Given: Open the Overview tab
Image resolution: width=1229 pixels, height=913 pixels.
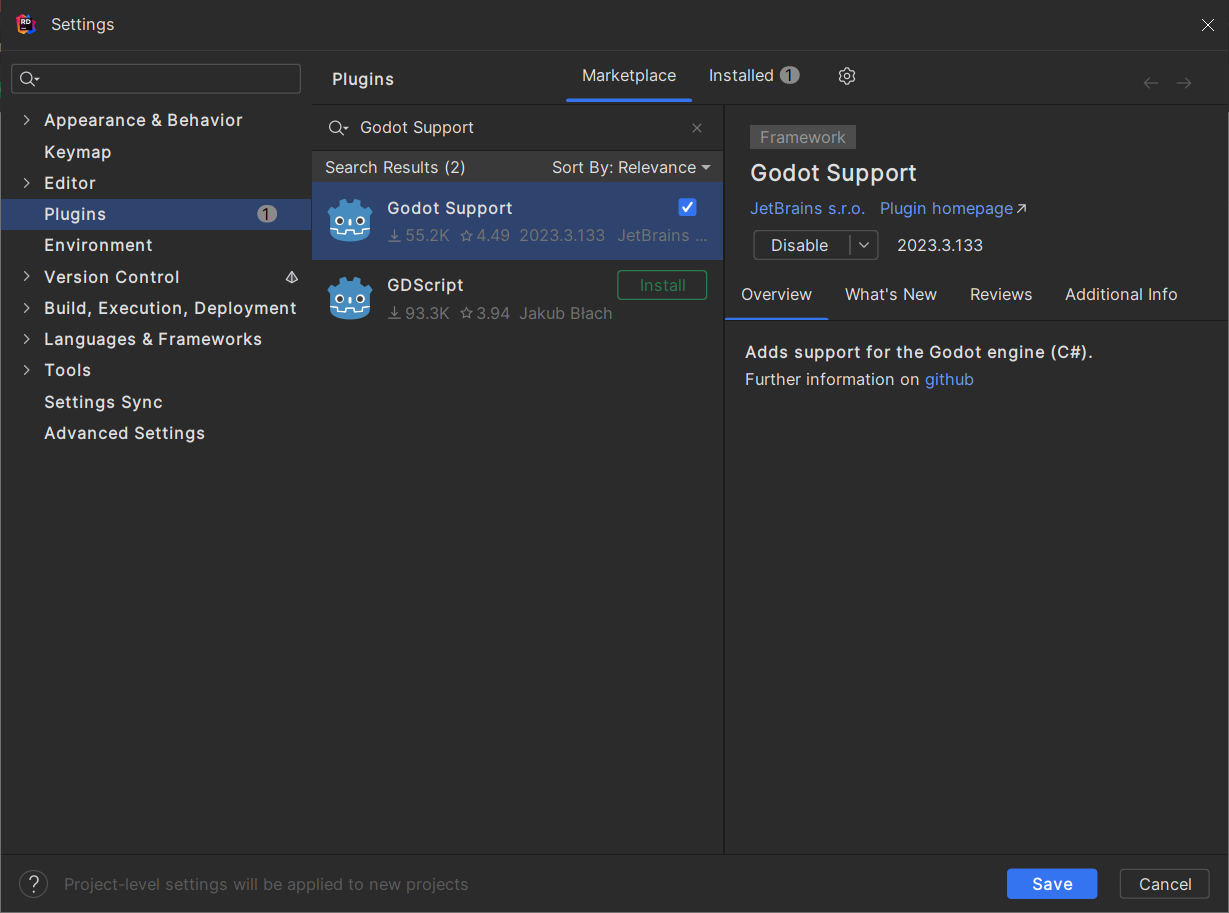Looking at the screenshot, I should 776,294.
